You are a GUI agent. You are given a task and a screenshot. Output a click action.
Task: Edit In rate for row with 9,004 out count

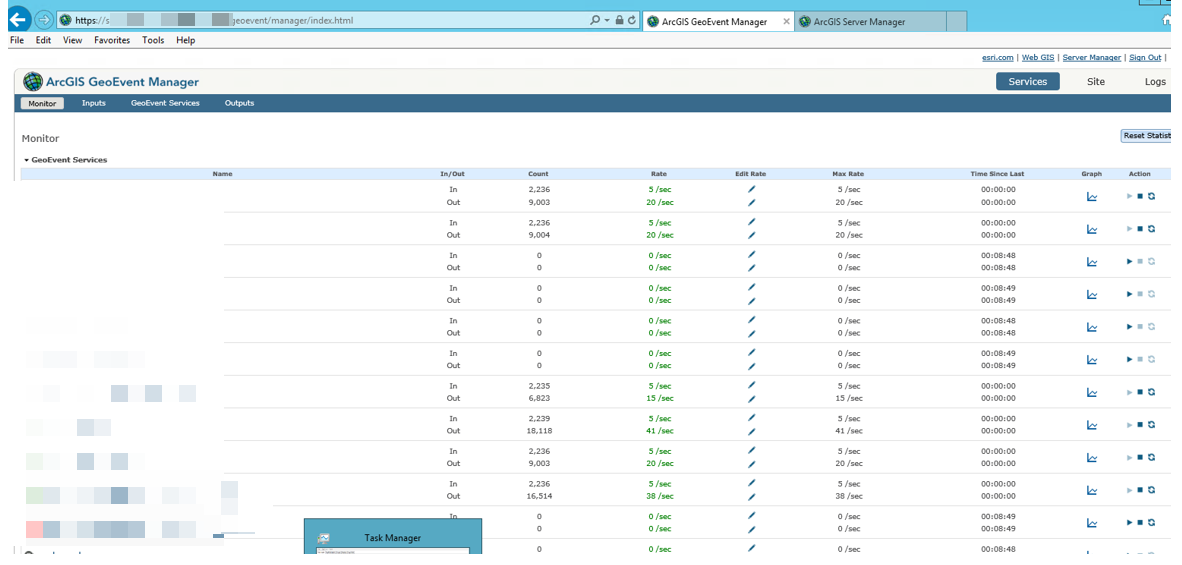pos(751,222)
